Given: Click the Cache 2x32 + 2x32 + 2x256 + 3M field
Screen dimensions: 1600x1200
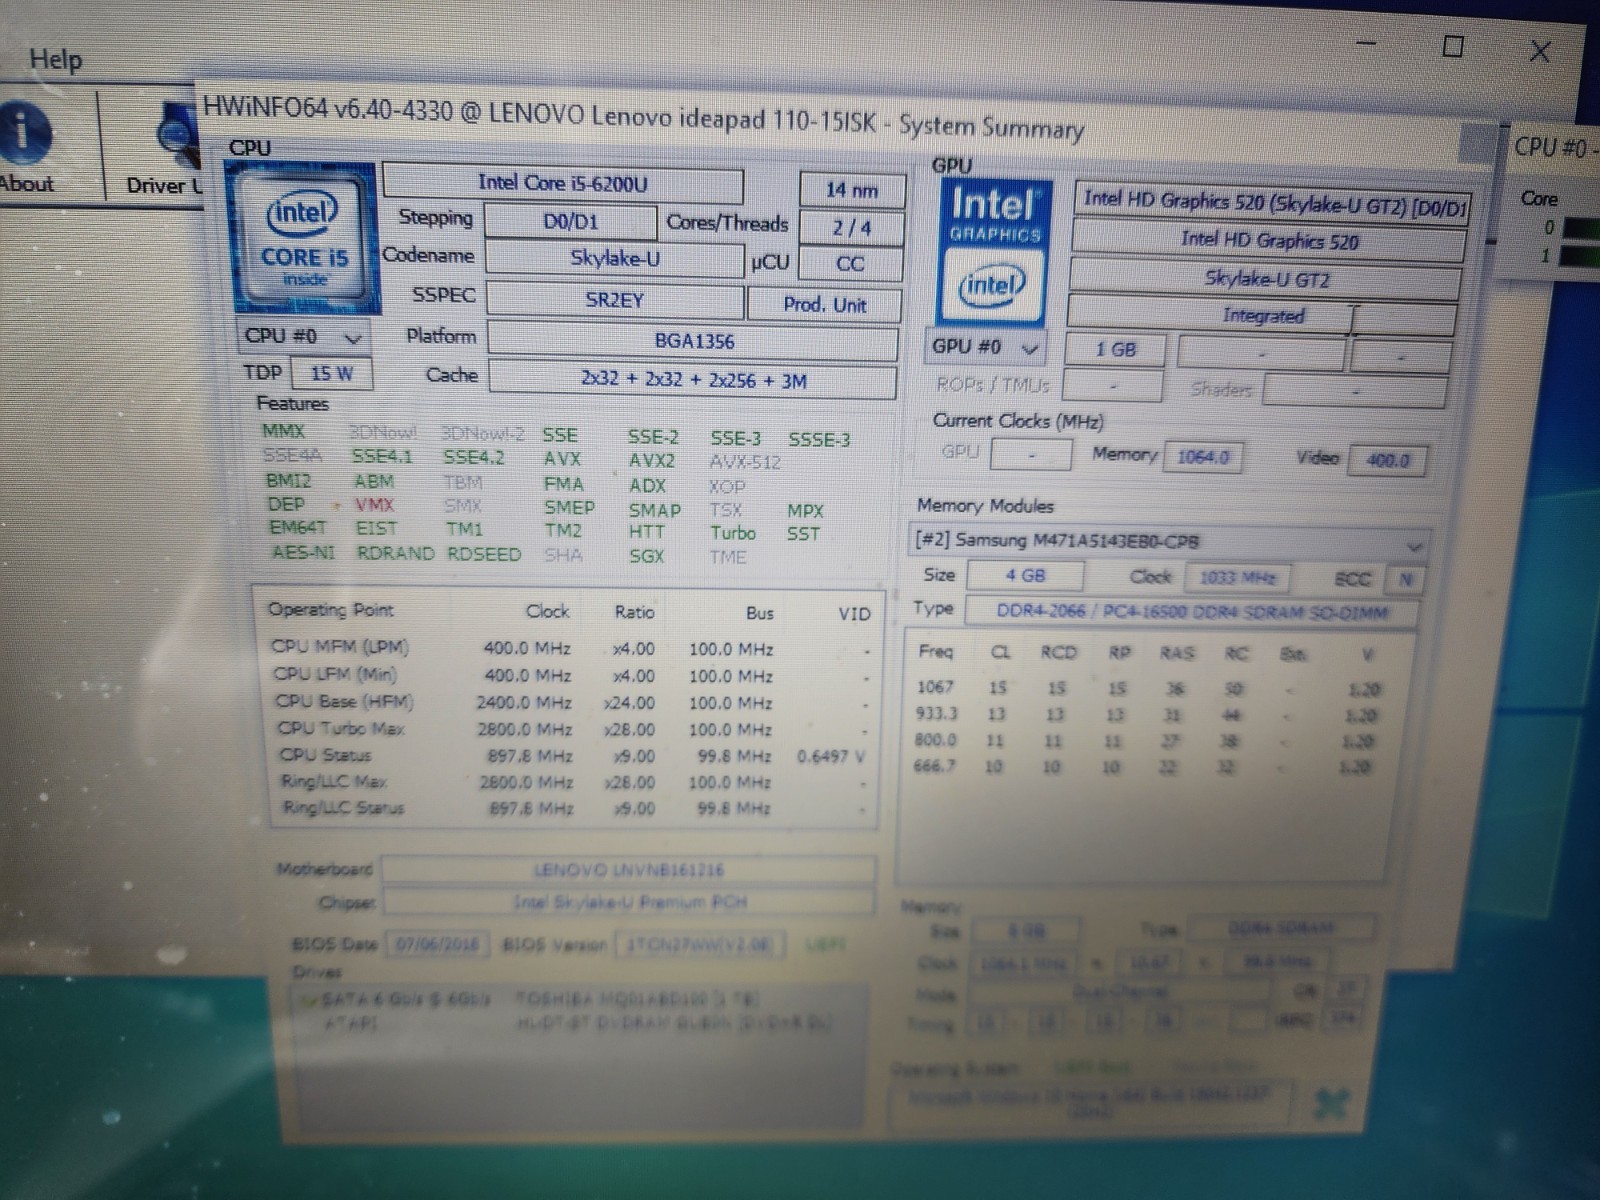Looking at the screenshot, I should (692, 380).
